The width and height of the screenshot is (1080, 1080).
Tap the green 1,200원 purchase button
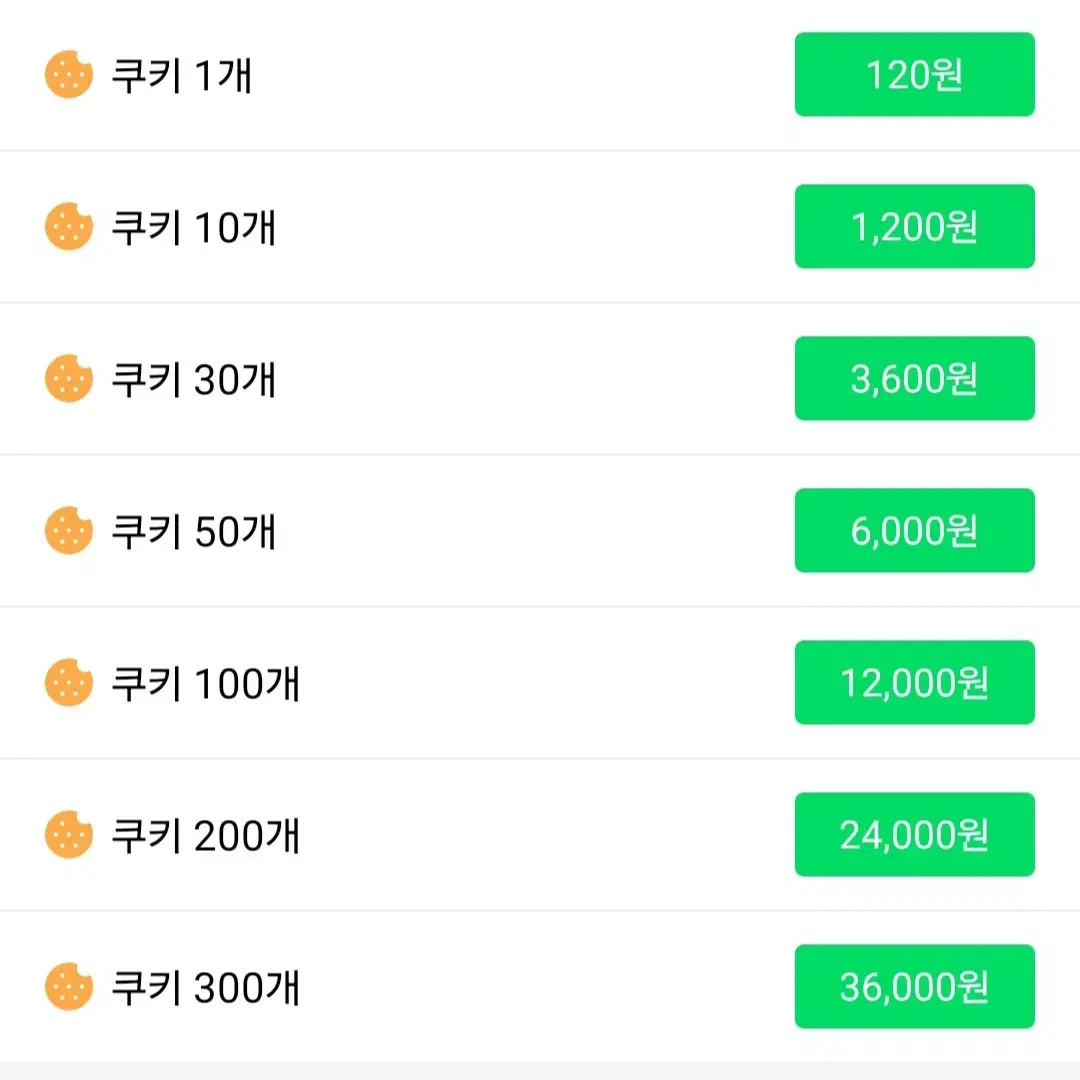click(x=915, y=227)
